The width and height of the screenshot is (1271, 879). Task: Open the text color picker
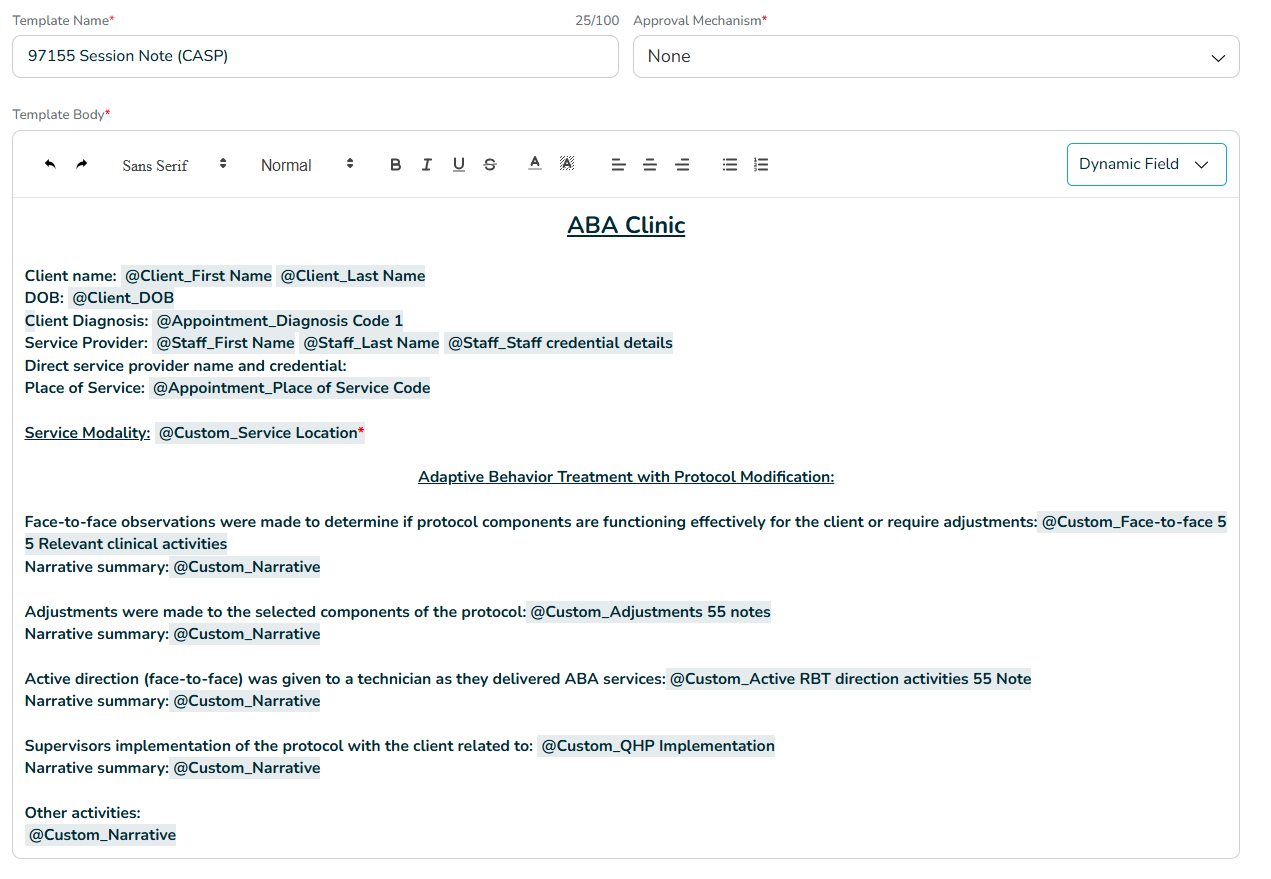tap(535, 164)
